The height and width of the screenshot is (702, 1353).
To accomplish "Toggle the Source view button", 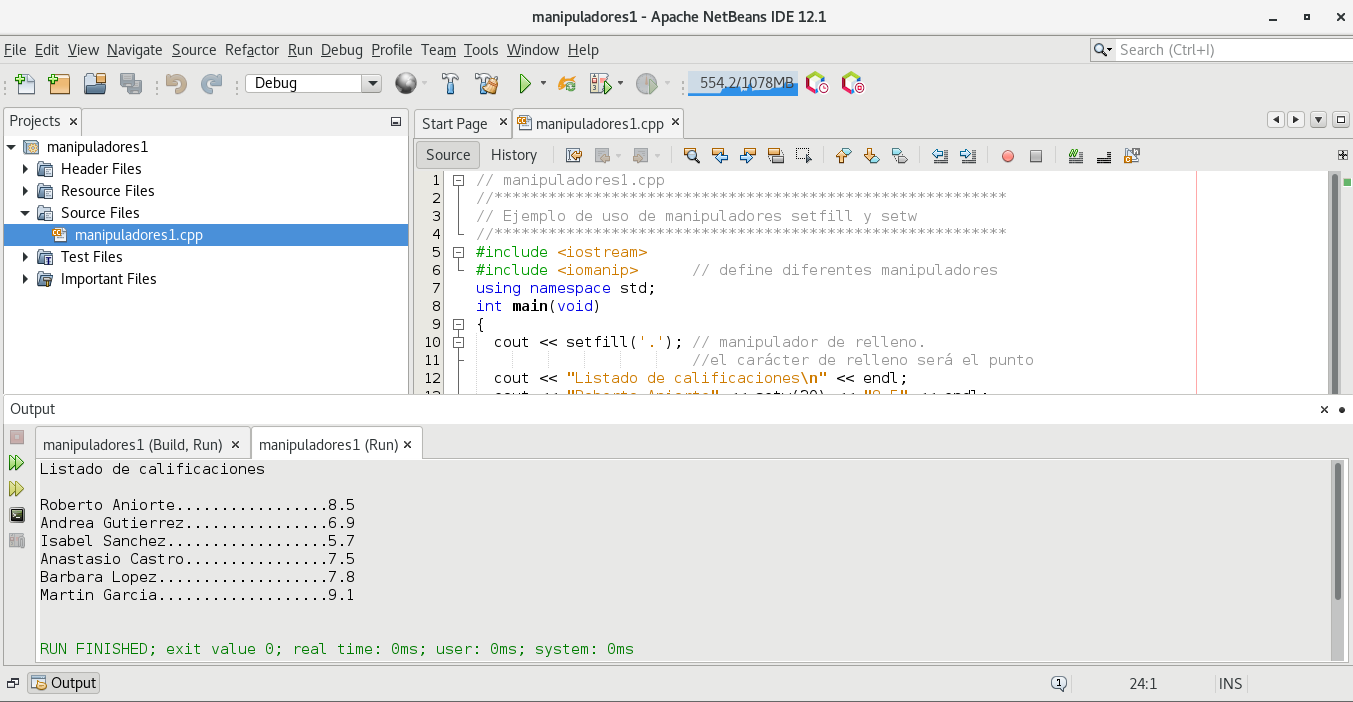I will pos(448,155).
